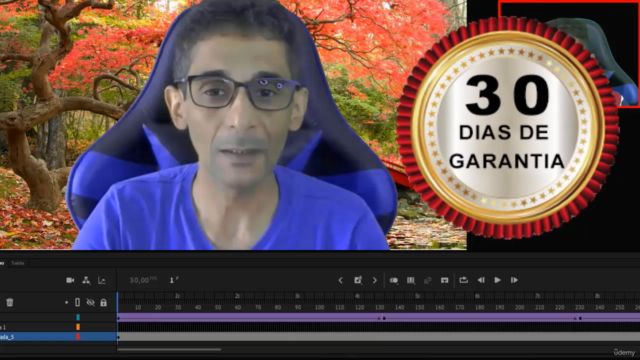This screenshot has width=640, height=360.
Task: Click center frame icon in timeline
Action: point(444,280)
